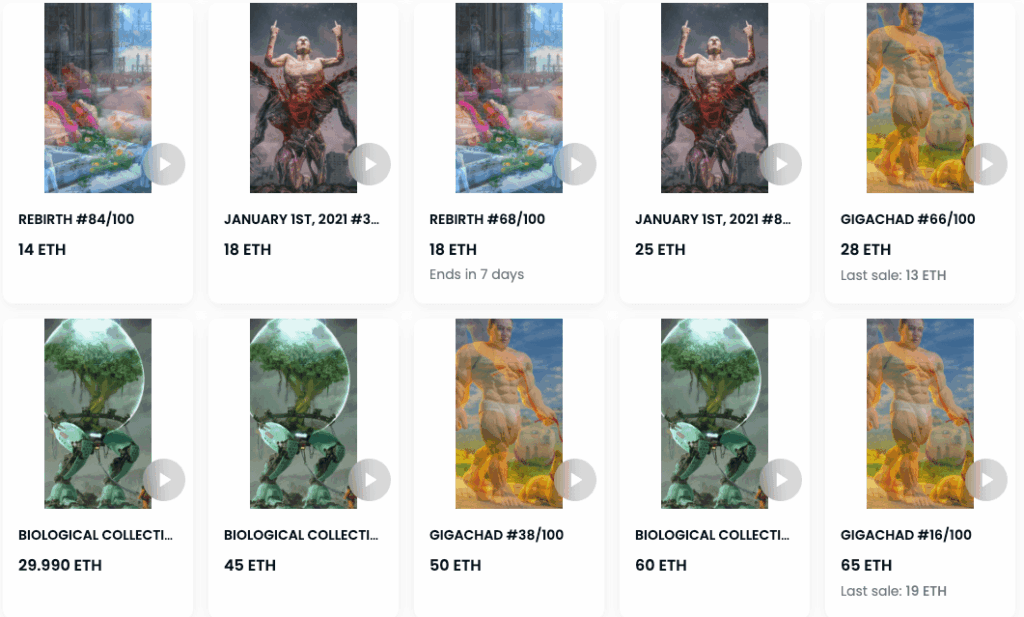Image resolution: width=1024 pixels, height=617 pixels.
Task: Play the Gigachad #66/100 video preview
Action: (x=987, y=164)
